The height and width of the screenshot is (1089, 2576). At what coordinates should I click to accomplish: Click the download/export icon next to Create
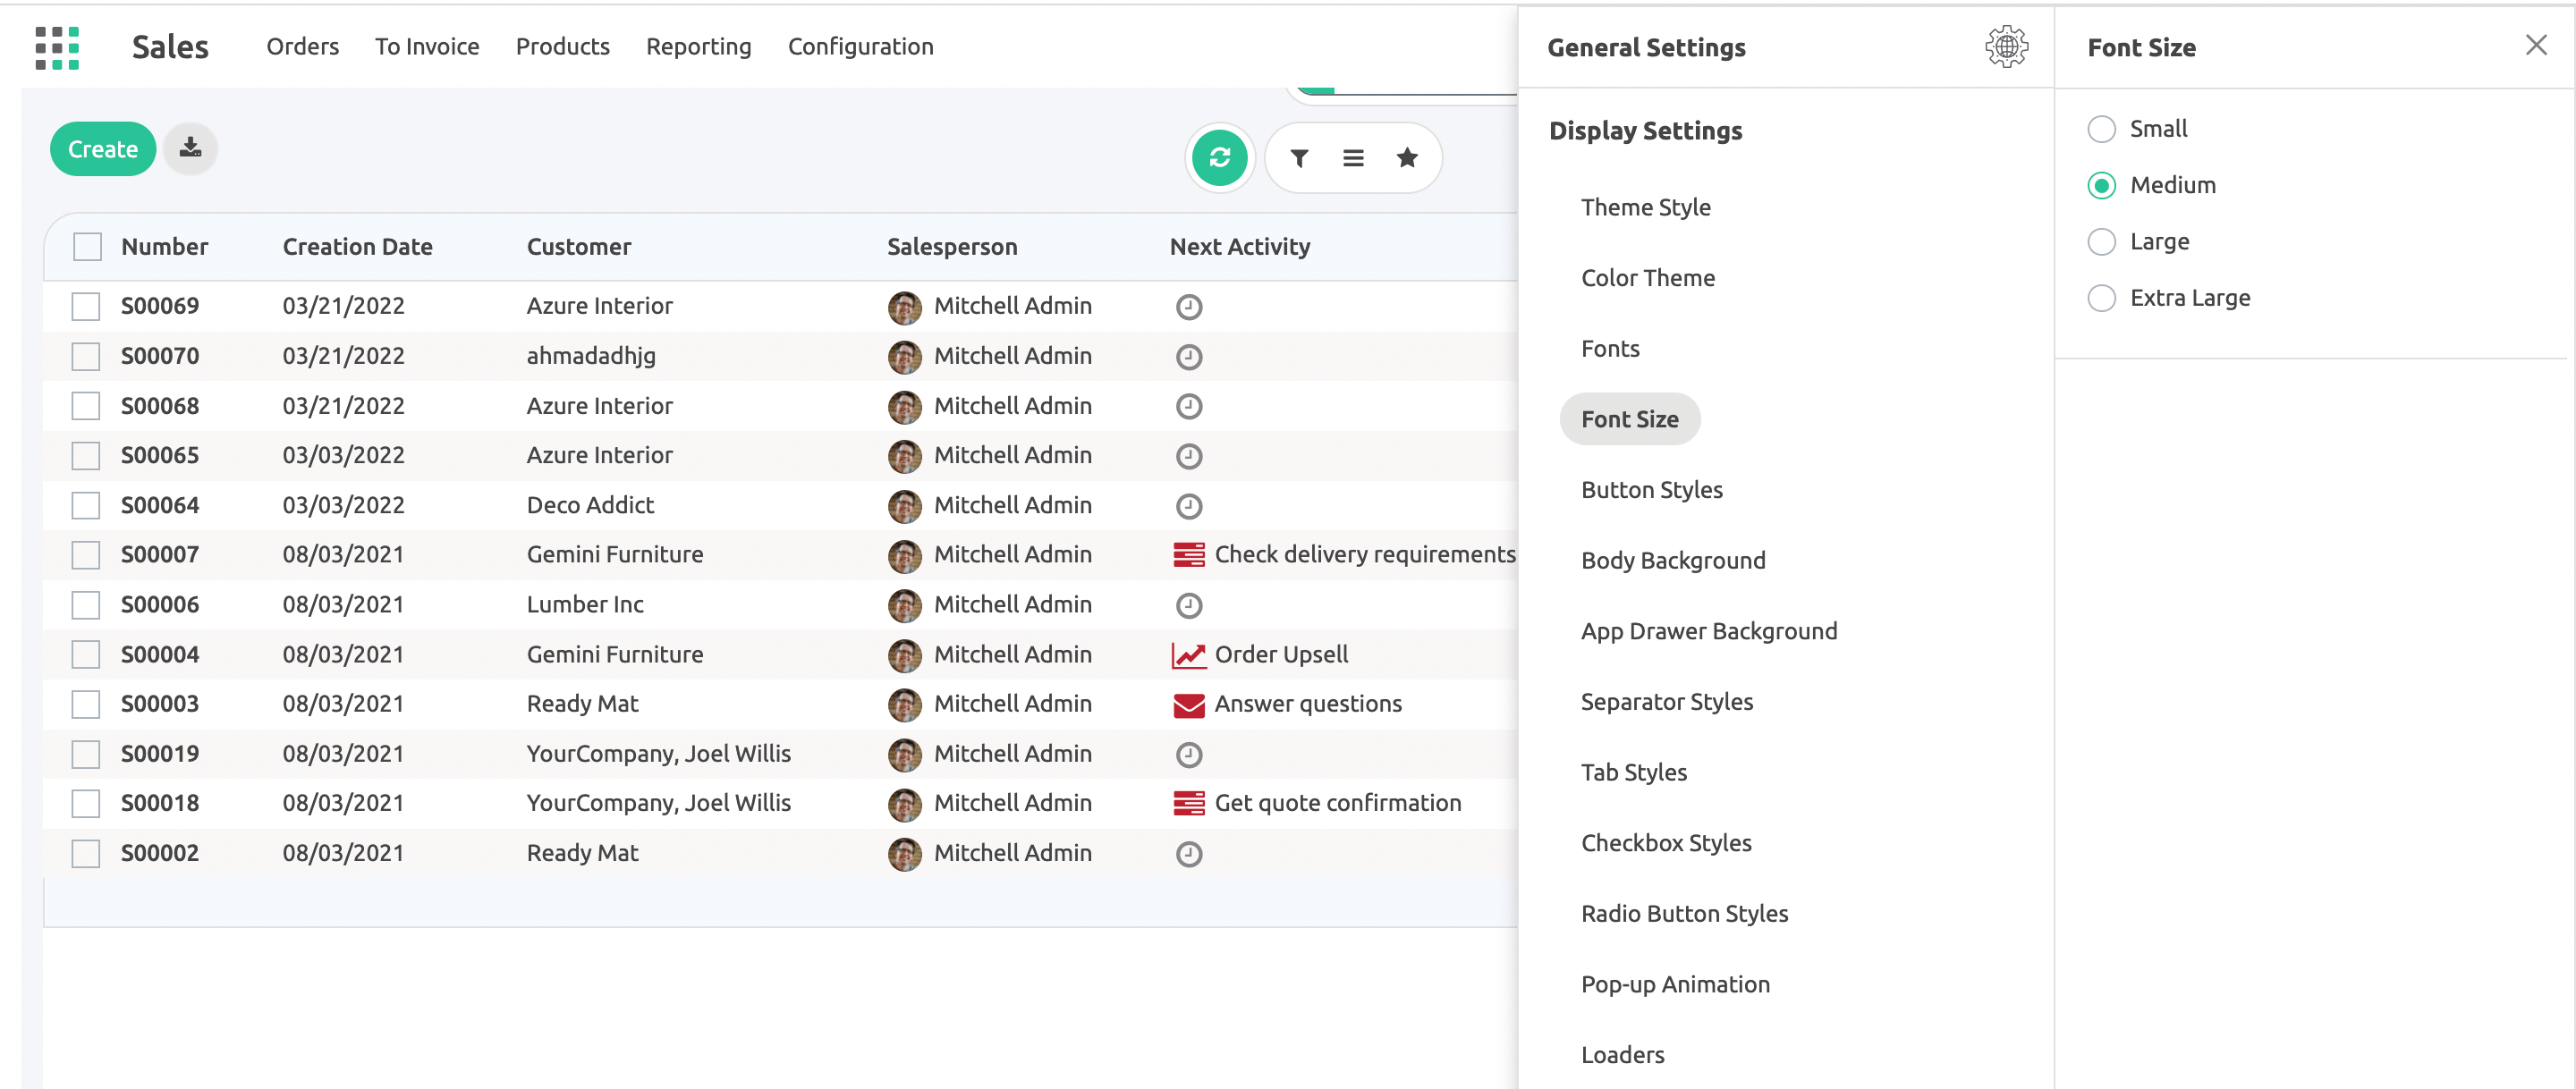[x=190, y=149]
